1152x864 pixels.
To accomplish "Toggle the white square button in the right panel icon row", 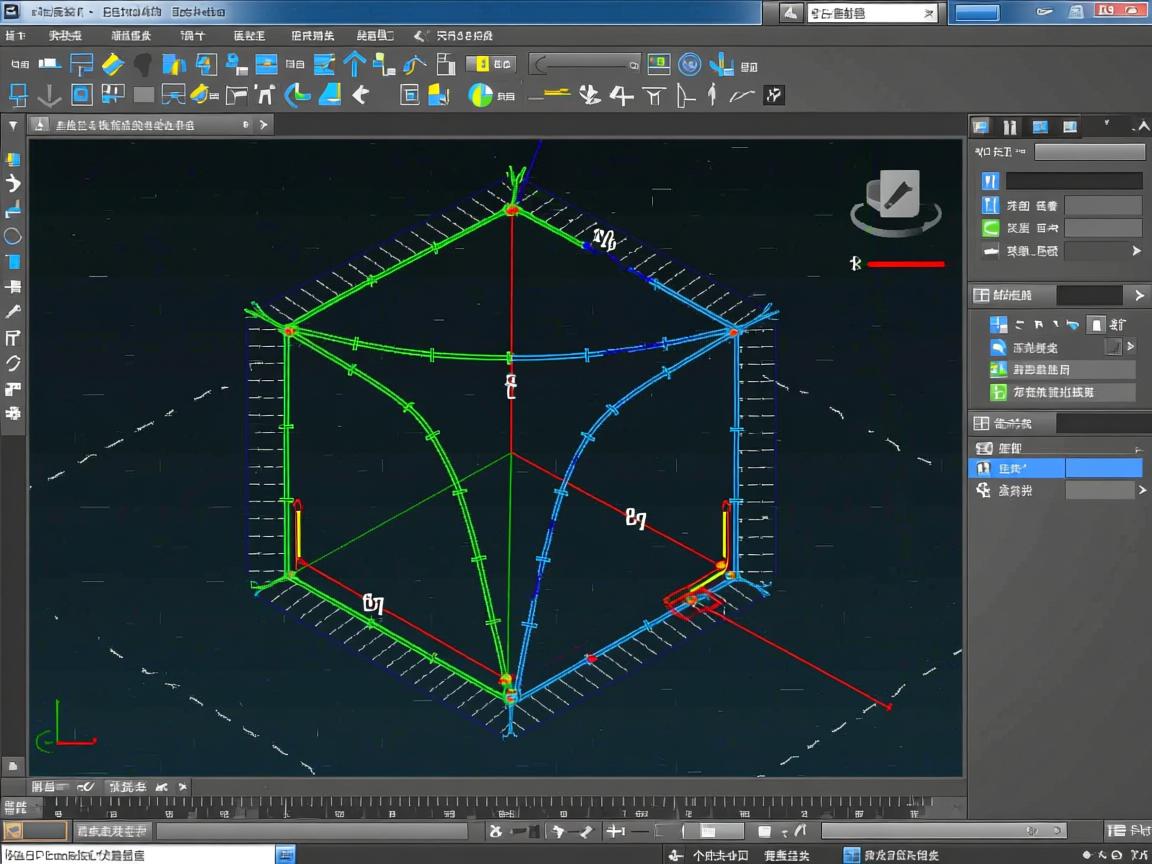I will 1096,324.
